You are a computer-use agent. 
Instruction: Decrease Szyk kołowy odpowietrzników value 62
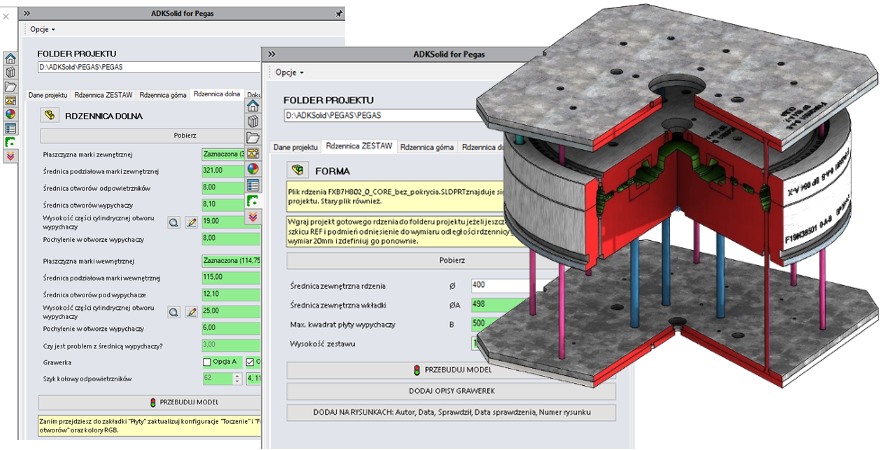coord(237,381)
